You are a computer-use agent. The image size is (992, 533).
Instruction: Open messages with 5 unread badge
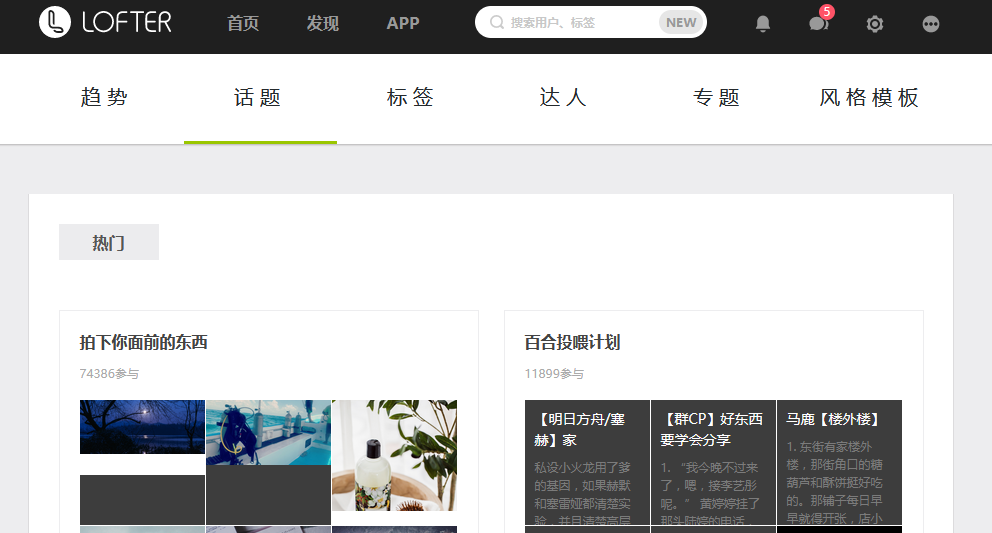pyautogui.click(x=819, y=23)
